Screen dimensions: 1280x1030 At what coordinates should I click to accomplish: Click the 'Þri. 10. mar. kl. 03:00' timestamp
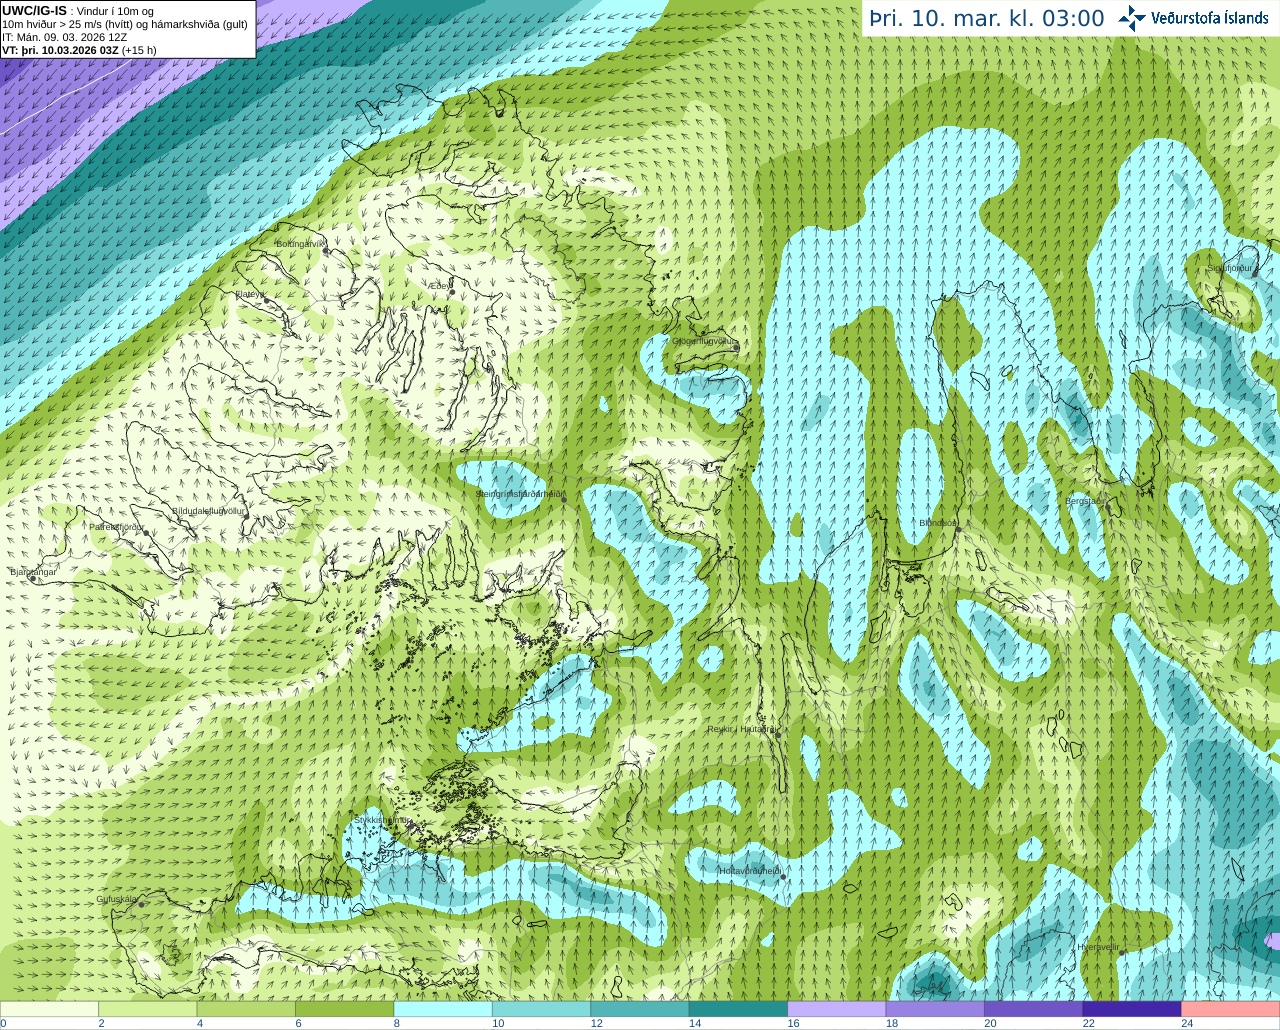(987, 19)
